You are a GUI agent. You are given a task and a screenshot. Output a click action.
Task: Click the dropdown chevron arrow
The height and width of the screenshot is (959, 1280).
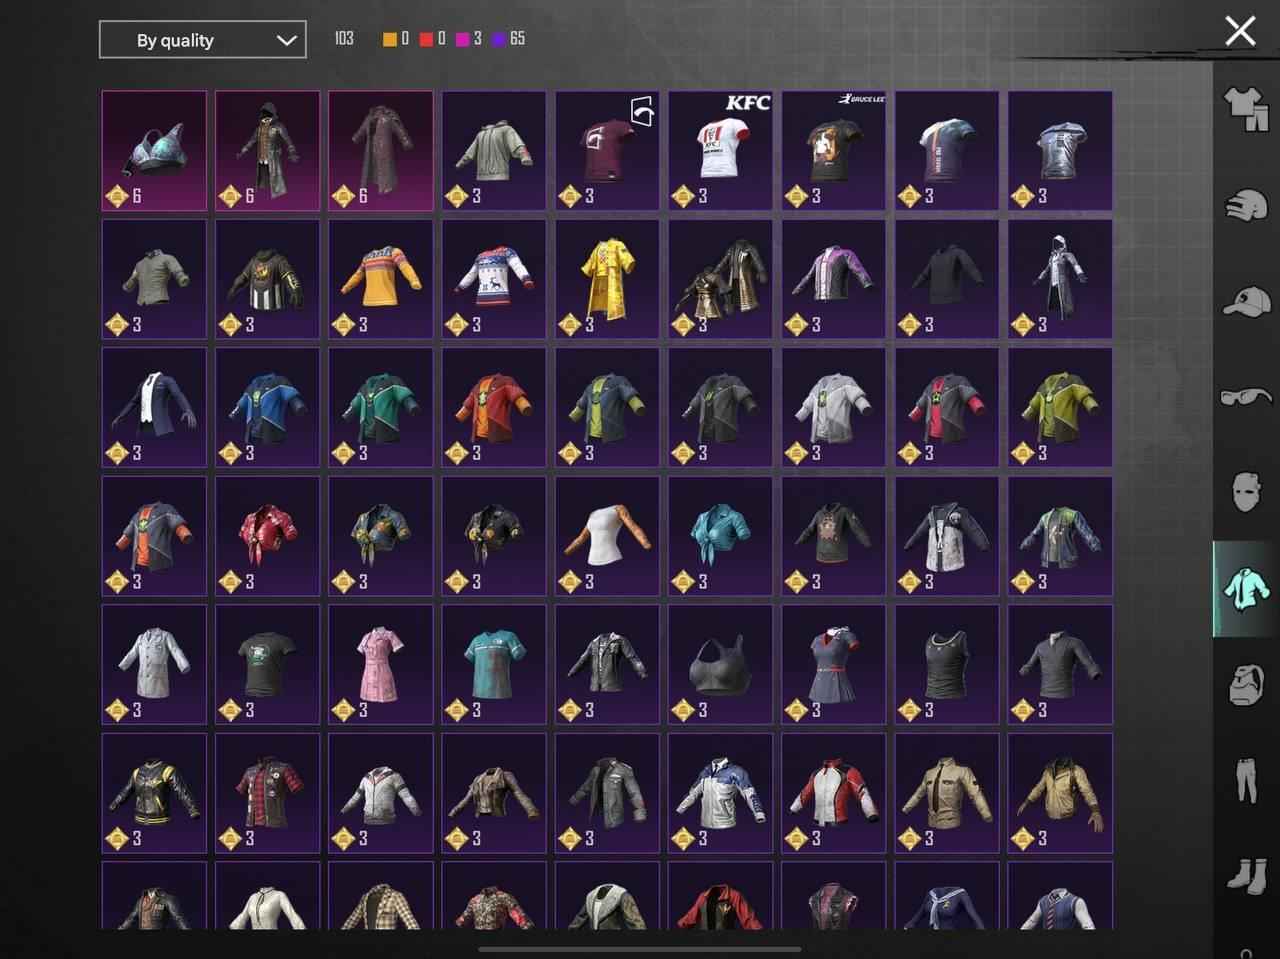(x=286, y=41)
